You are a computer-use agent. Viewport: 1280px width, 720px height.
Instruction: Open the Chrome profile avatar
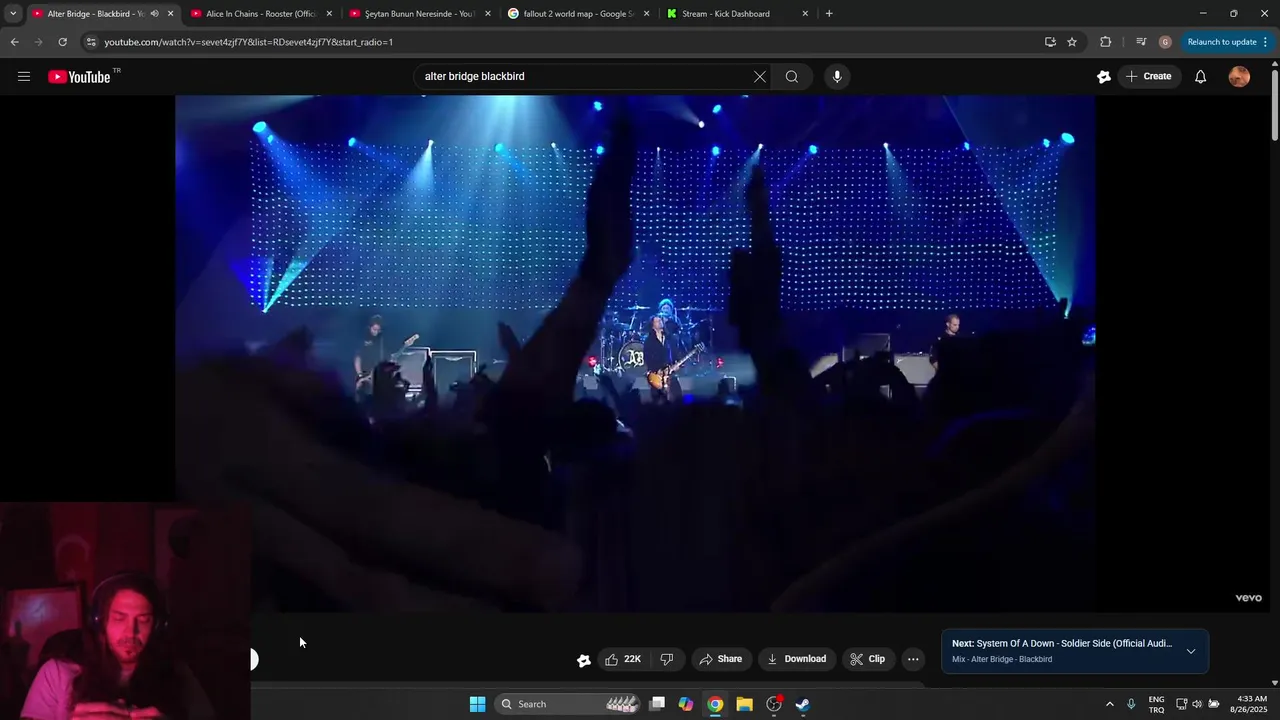point(1165,42)
